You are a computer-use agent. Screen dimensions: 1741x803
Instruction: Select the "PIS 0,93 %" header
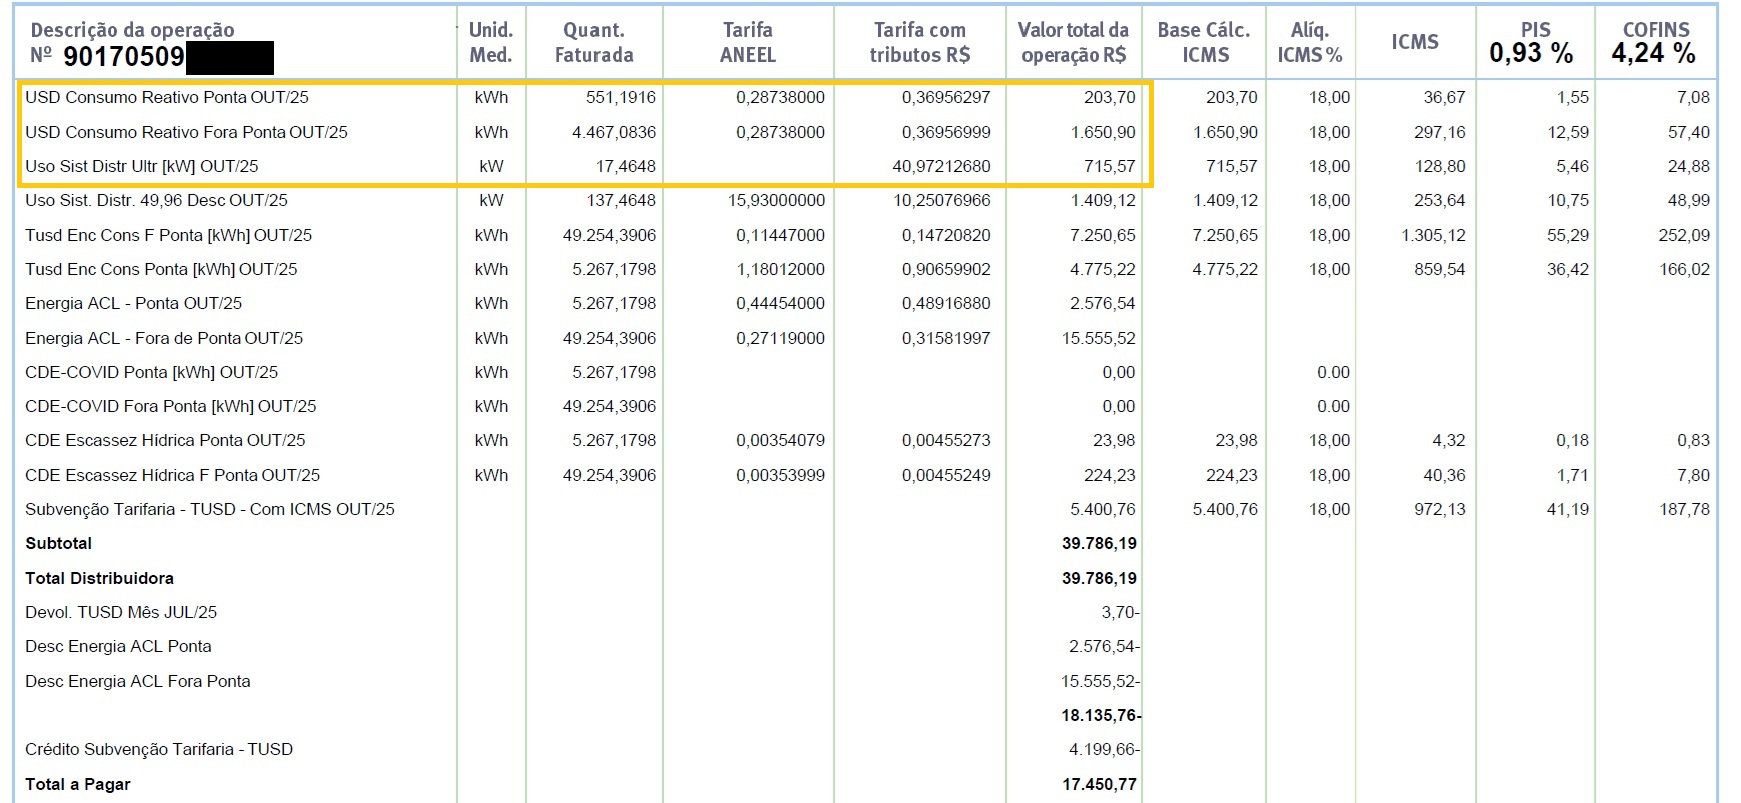click(1532, 43)
